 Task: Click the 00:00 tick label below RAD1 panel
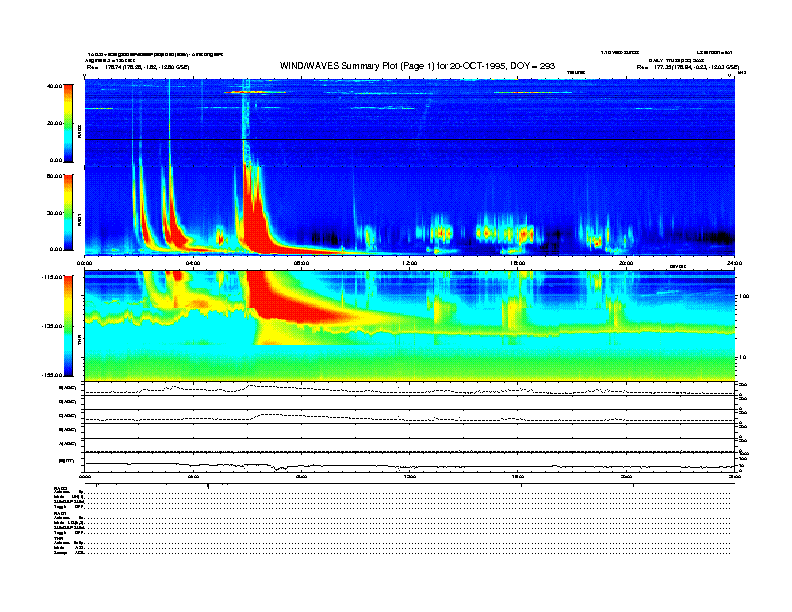(x=84, y=263)
